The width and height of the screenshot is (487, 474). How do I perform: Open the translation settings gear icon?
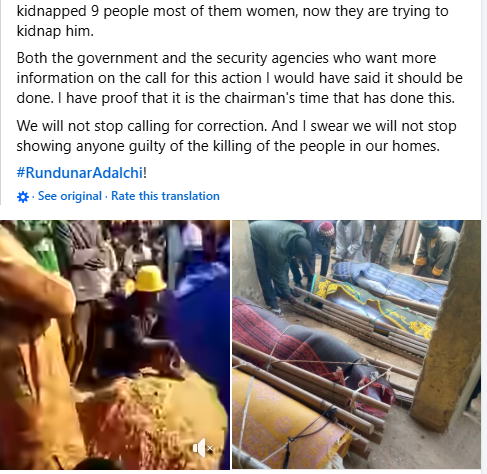23,197
